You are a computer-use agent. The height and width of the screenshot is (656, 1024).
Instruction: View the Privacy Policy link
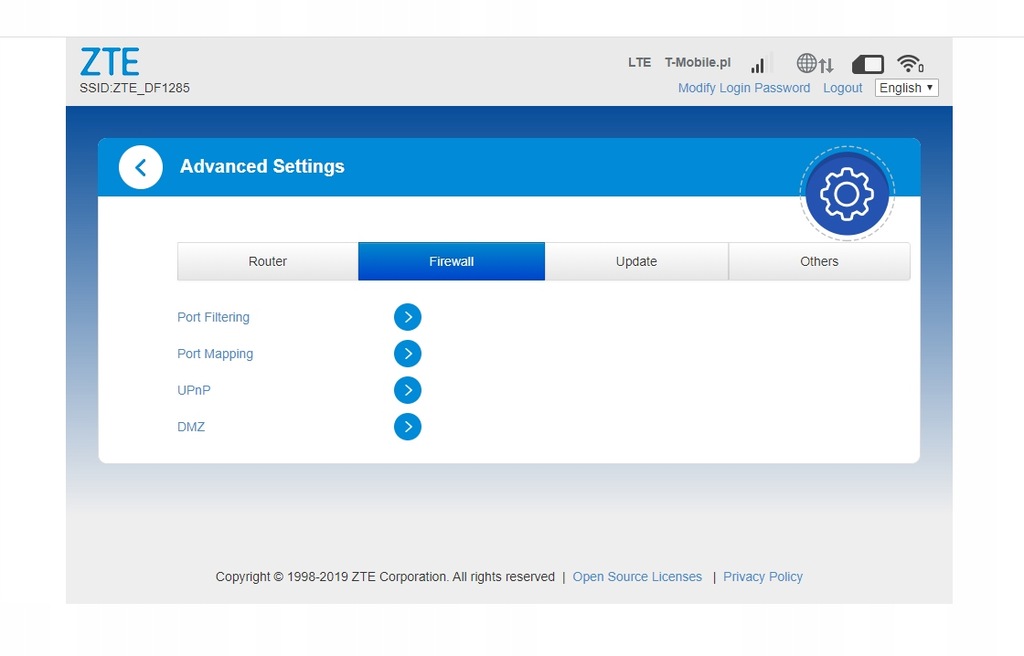(763, 577)
